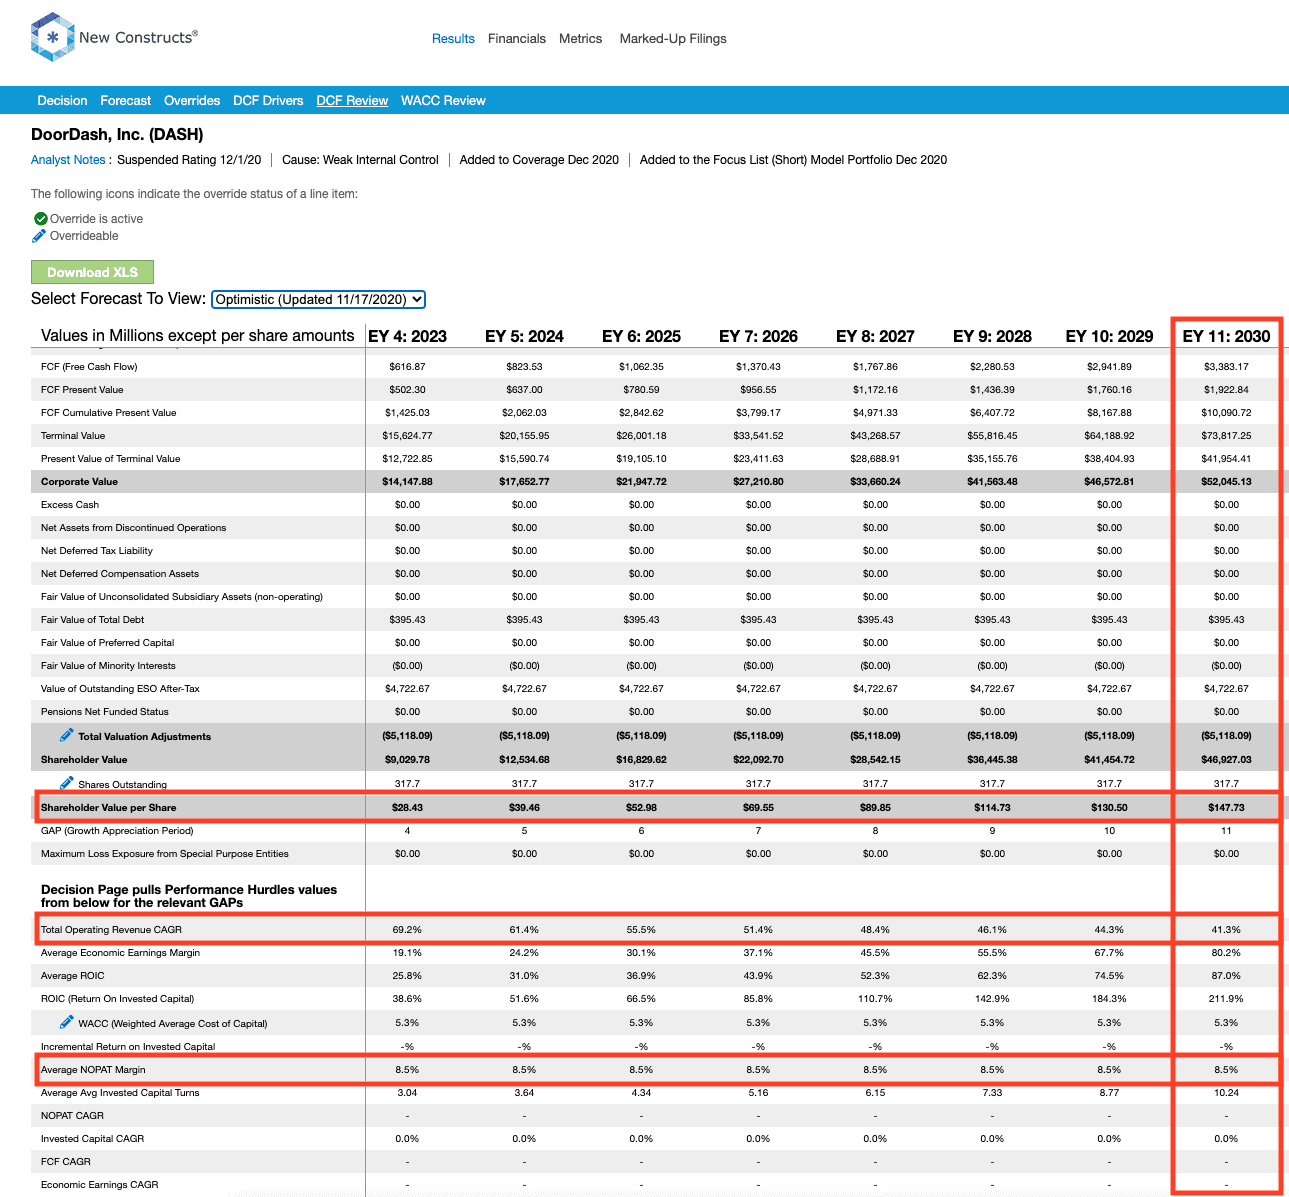The image size is (1289, 1197).
Task: Click the 41.3% Total Operating Revenue CAGR value
Action: [1226, 930]
